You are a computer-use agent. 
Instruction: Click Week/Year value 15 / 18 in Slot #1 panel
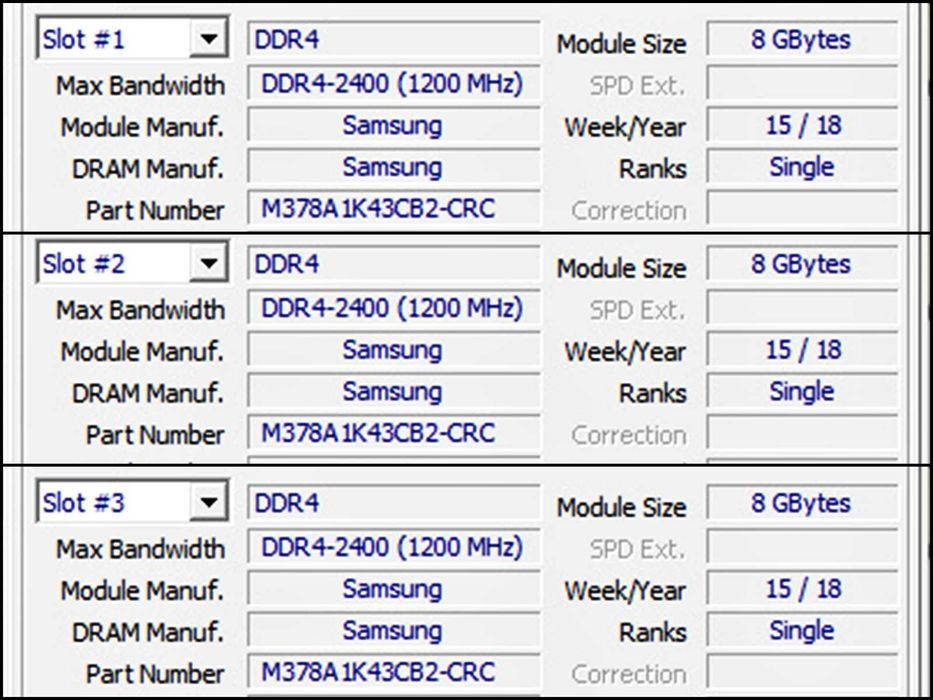coord(802,125)
